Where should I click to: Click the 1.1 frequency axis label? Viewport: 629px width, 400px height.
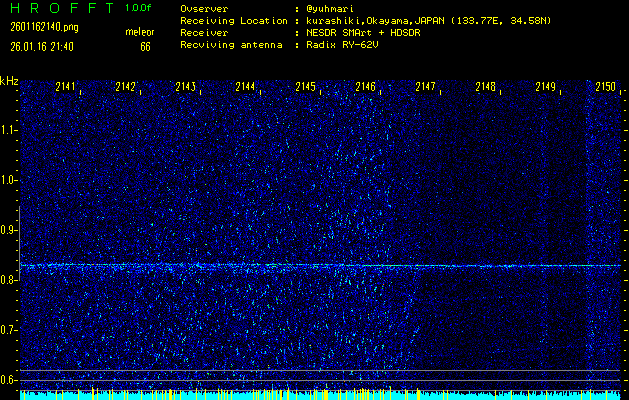click(9, 130)
